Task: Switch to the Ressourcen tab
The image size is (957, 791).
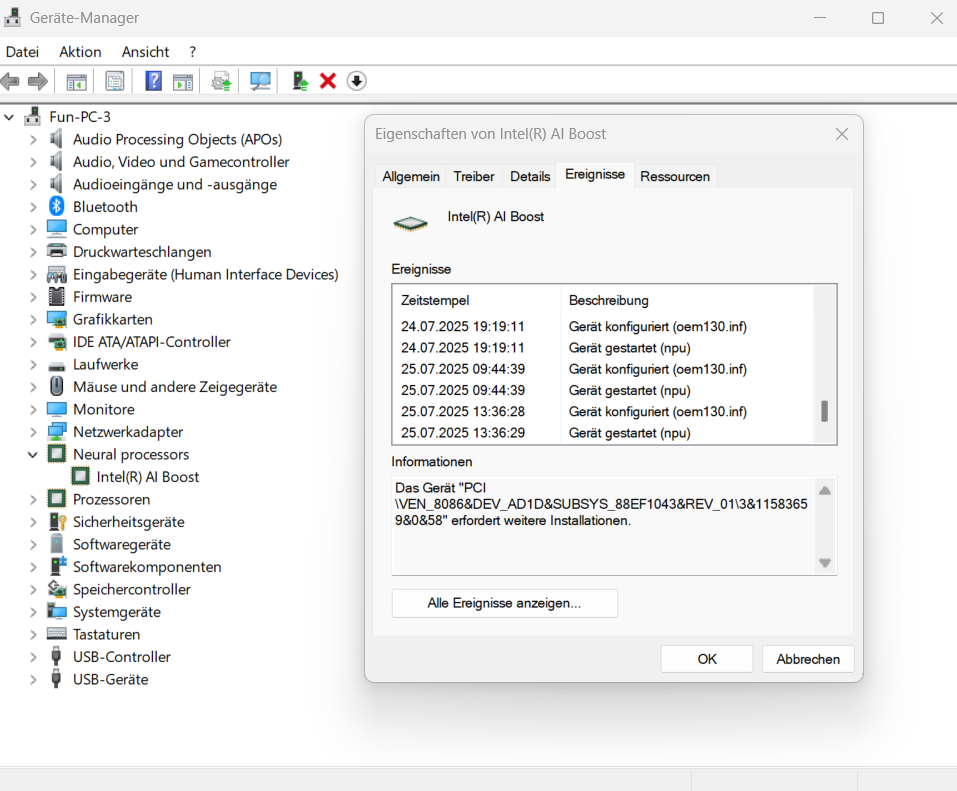Action: tap(675, 176)
